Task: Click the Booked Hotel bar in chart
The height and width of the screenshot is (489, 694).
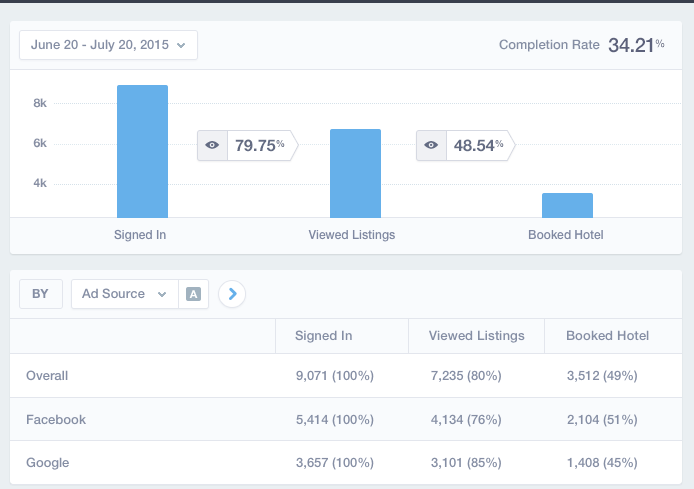Action: 567,206
